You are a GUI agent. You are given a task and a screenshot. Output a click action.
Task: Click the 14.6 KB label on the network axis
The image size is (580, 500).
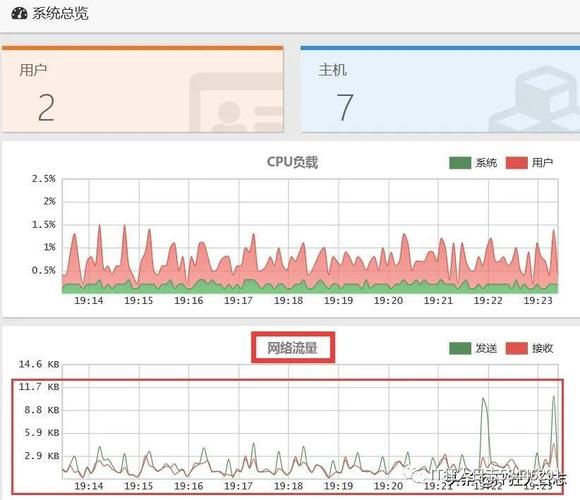[39, 364]
